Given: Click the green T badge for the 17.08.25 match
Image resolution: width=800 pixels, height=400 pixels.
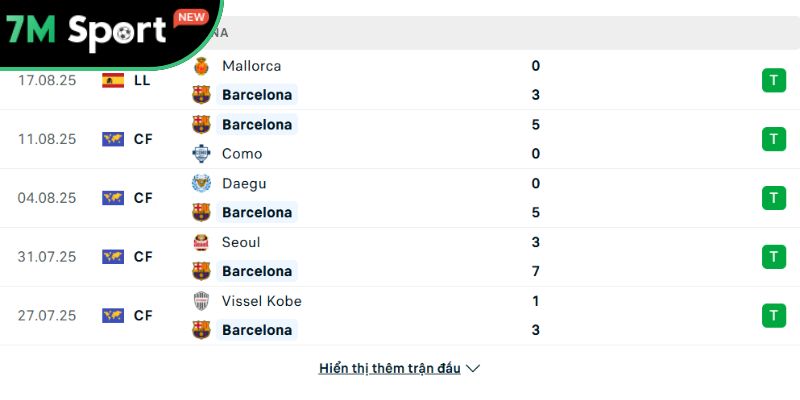Looking at the screenshot, I should point(773,81).
